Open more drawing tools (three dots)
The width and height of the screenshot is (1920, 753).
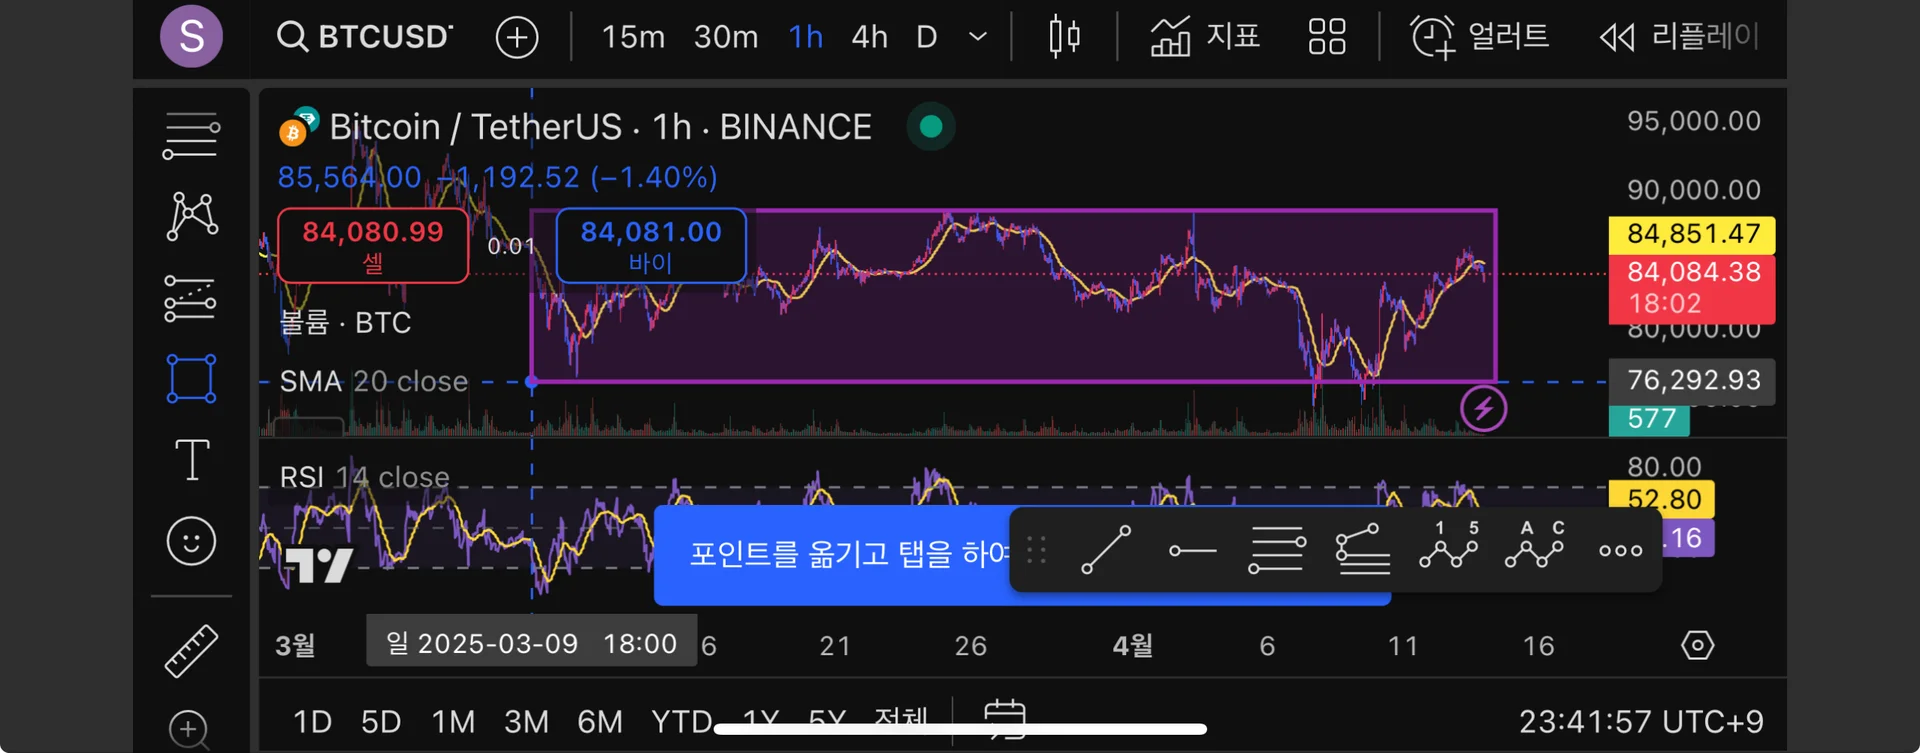pyautogui.click(x=1620, y=550)
